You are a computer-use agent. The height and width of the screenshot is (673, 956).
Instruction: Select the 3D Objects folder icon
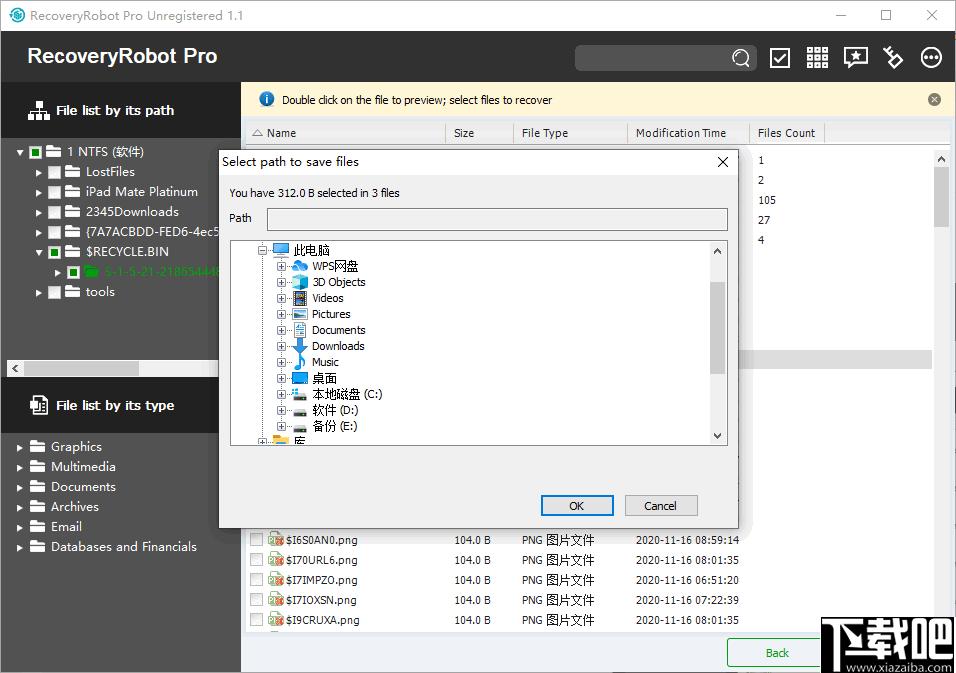[x=300, y=282]
